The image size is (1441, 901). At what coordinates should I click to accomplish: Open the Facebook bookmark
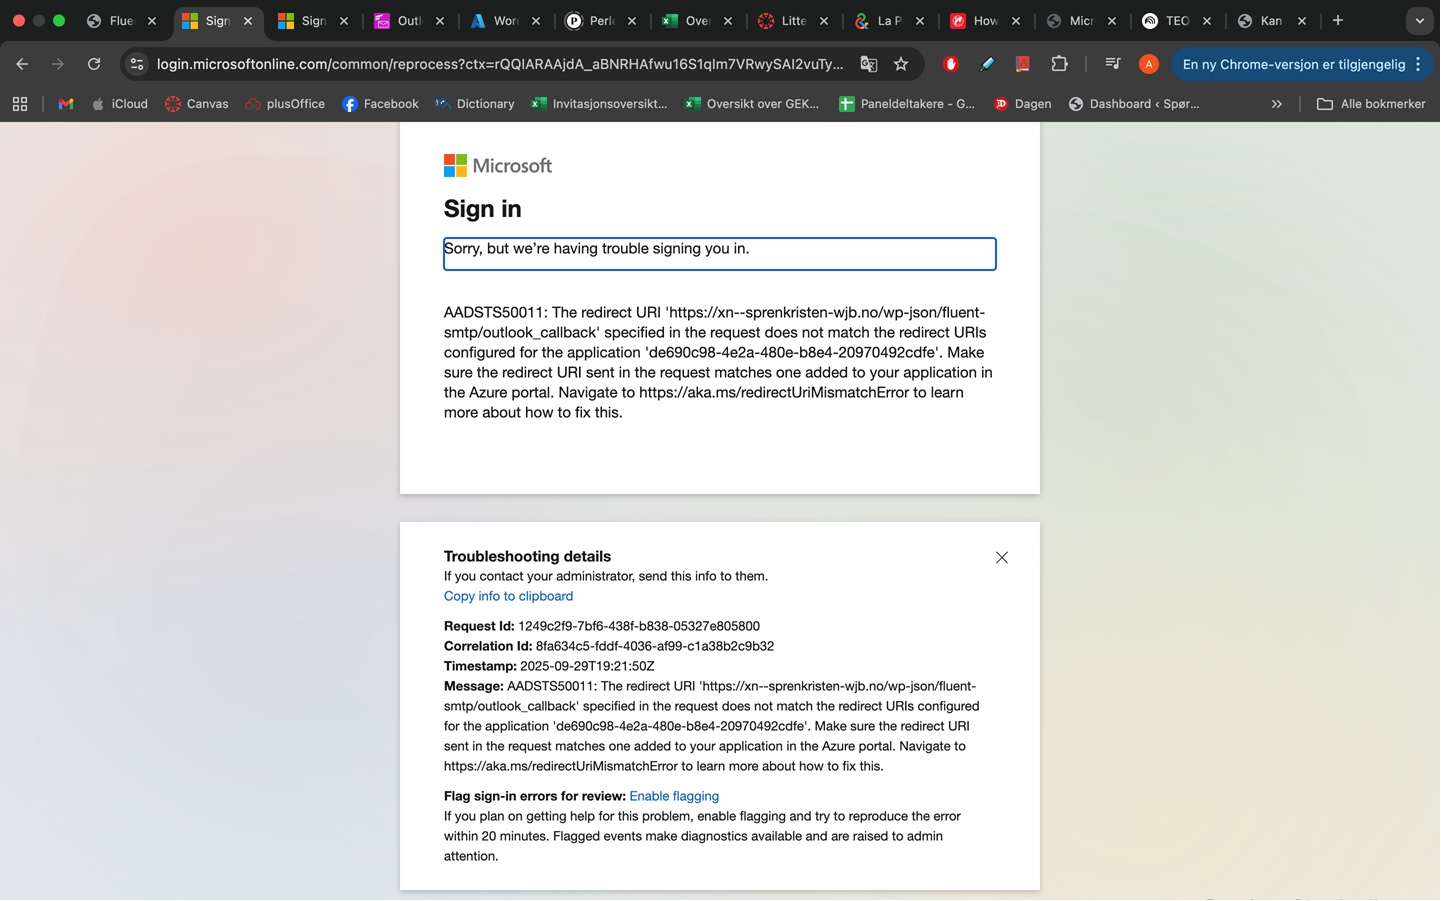click(380, 104)
